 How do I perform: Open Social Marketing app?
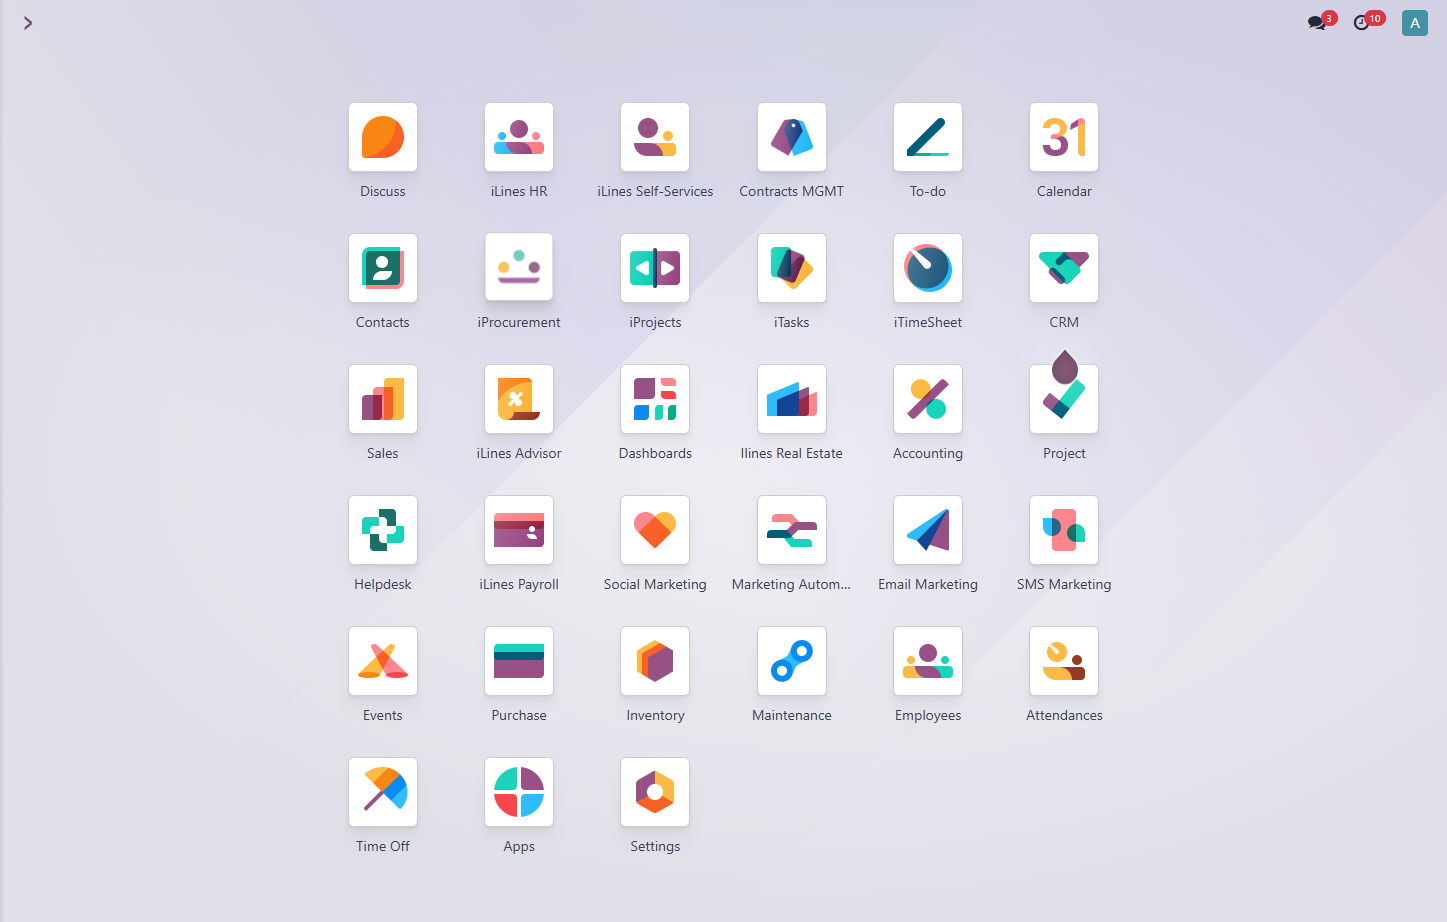[x=655, y=530]
